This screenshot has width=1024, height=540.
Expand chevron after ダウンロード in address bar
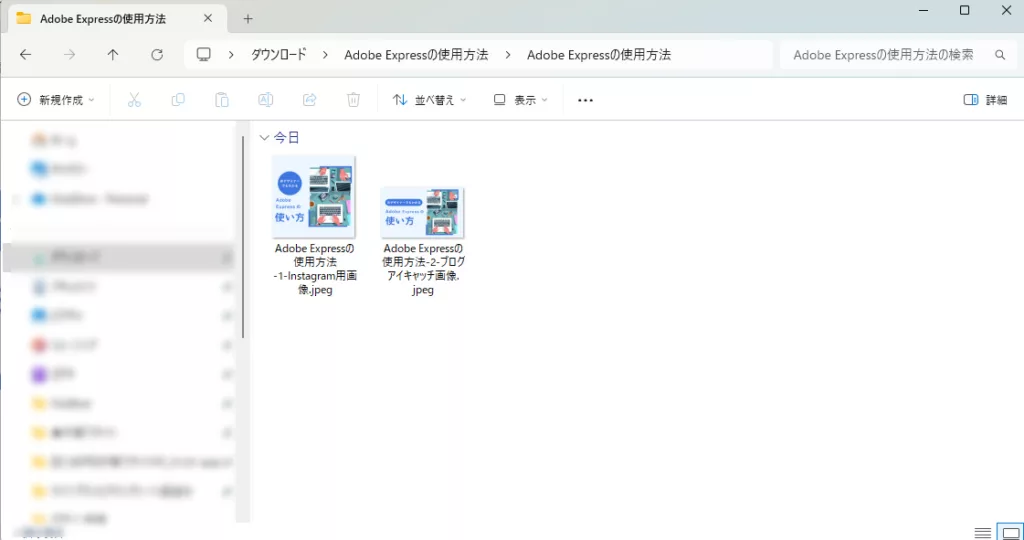pos(325,55)
